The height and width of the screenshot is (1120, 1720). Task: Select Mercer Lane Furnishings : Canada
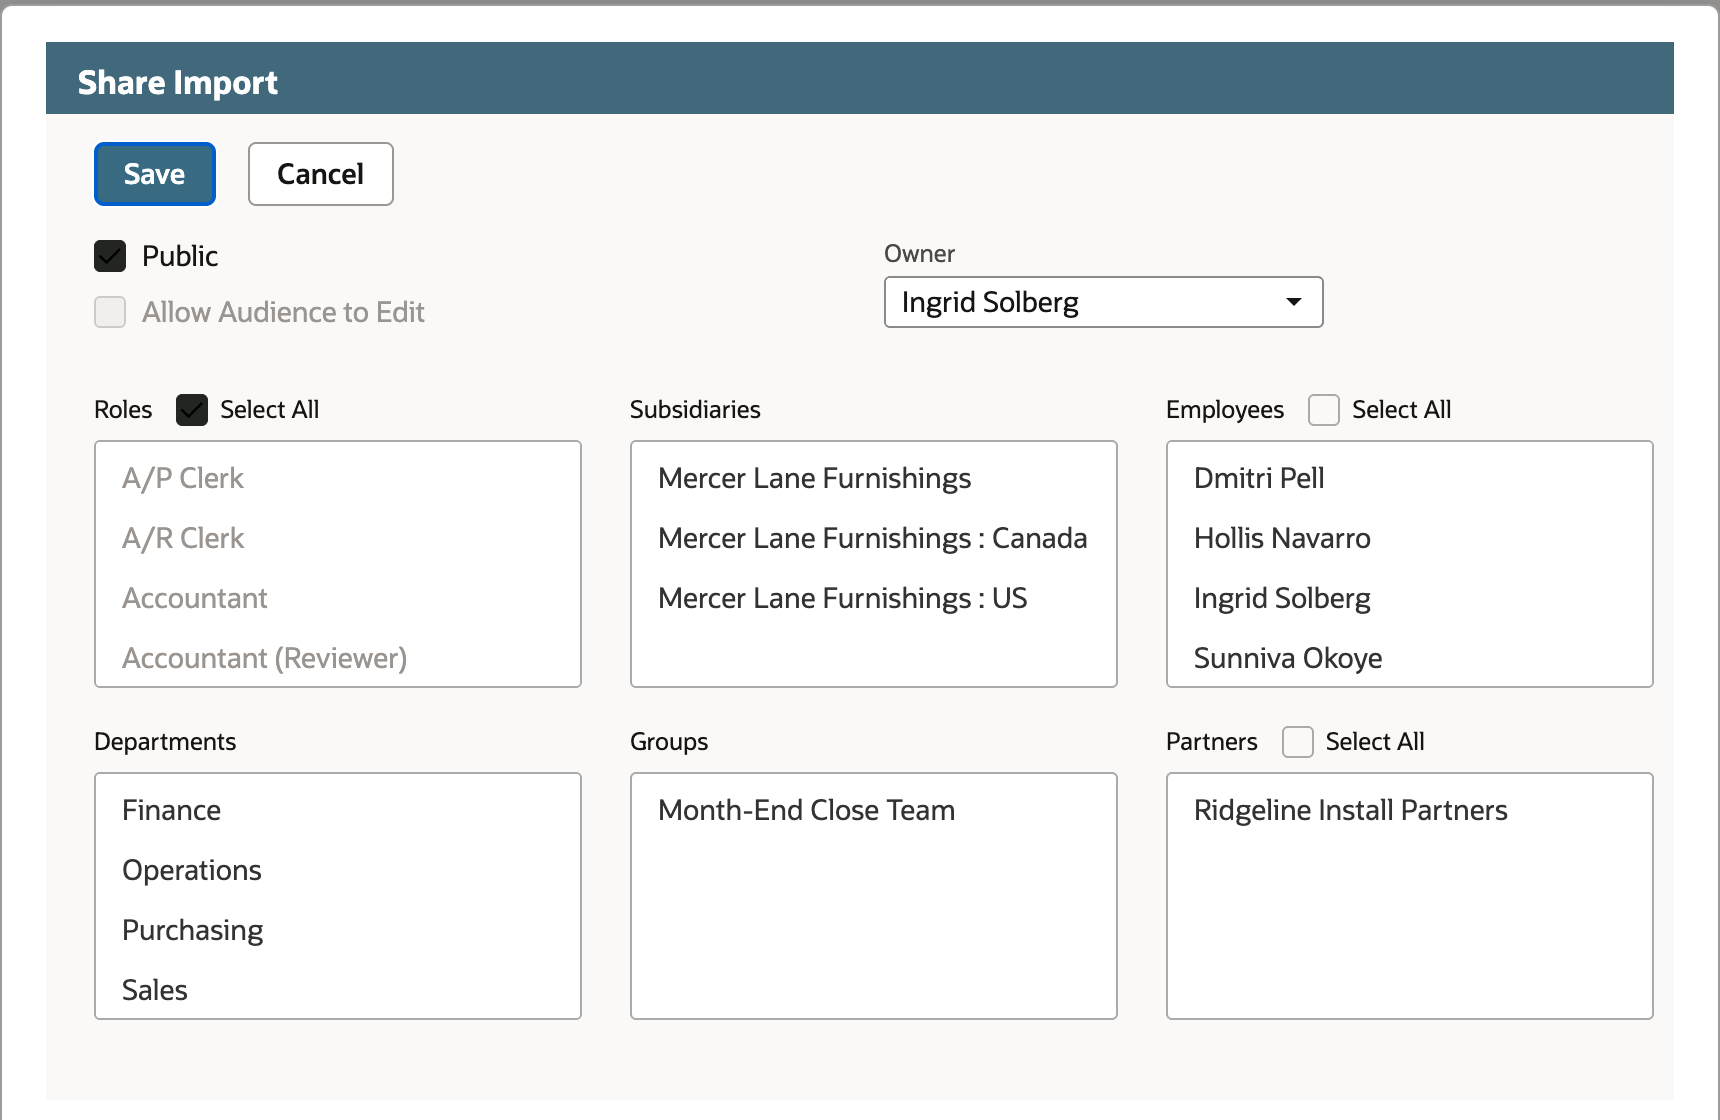pyautogui.click(x=874, y=538)
